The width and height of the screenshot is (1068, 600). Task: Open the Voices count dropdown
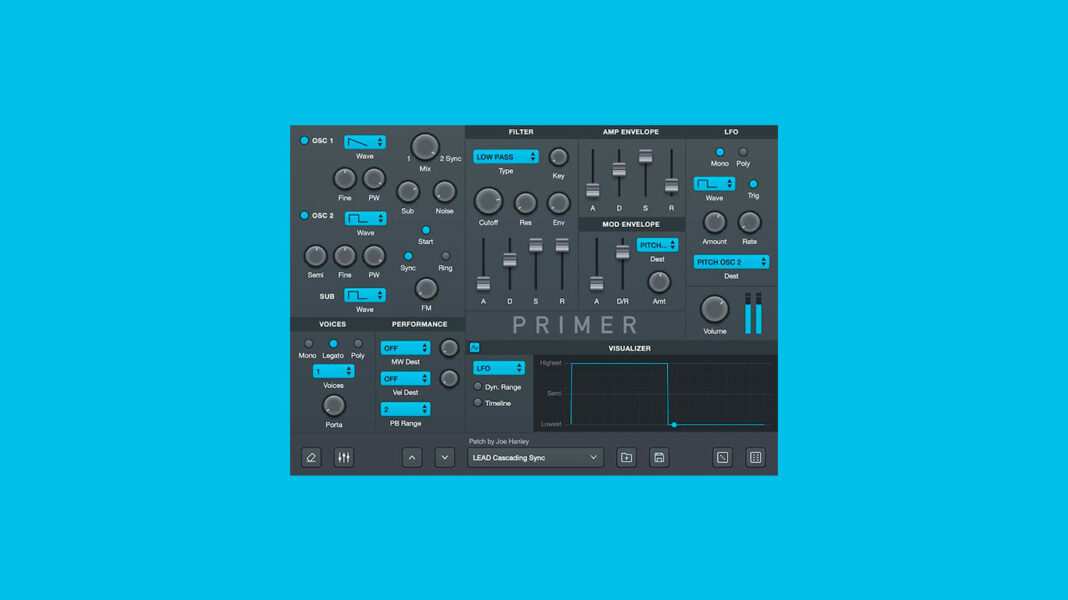pos(334,371)
